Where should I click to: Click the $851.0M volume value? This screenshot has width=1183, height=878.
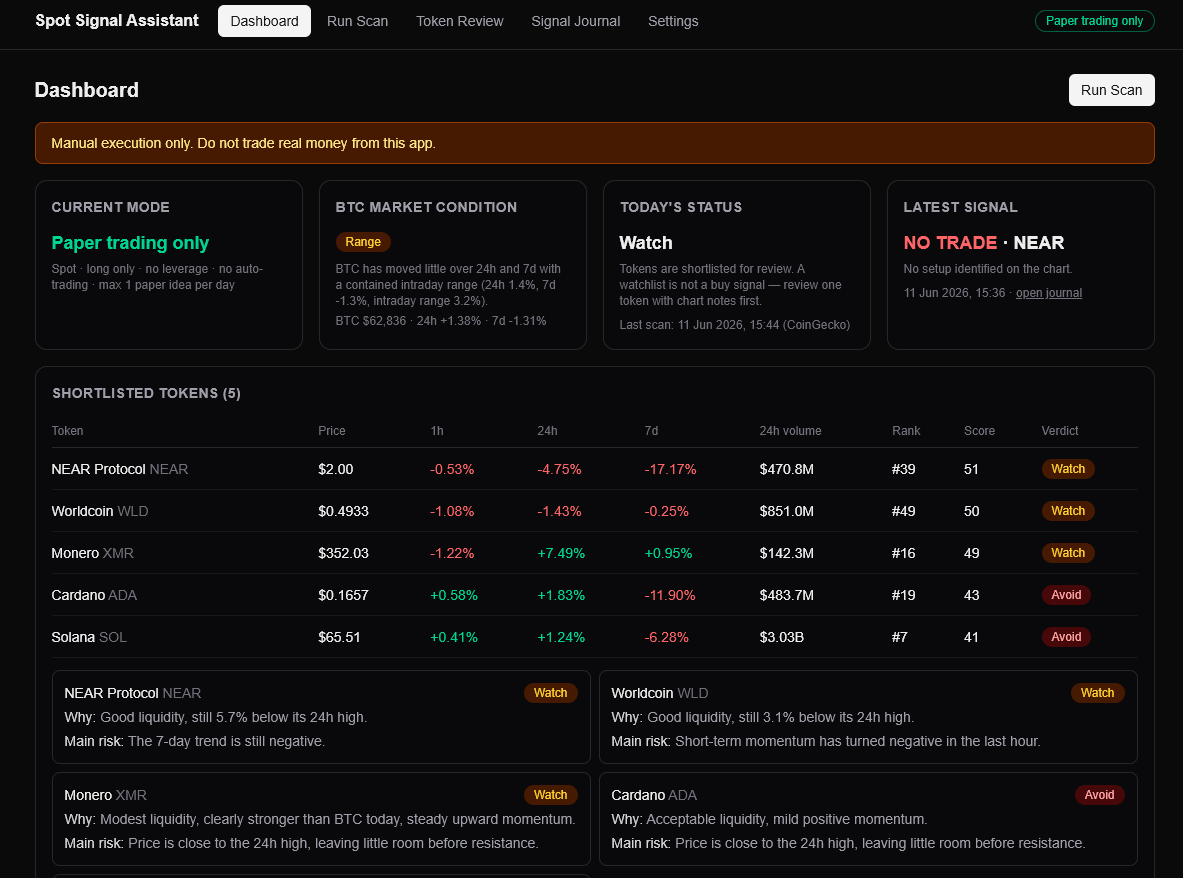[x=787, y=511]
